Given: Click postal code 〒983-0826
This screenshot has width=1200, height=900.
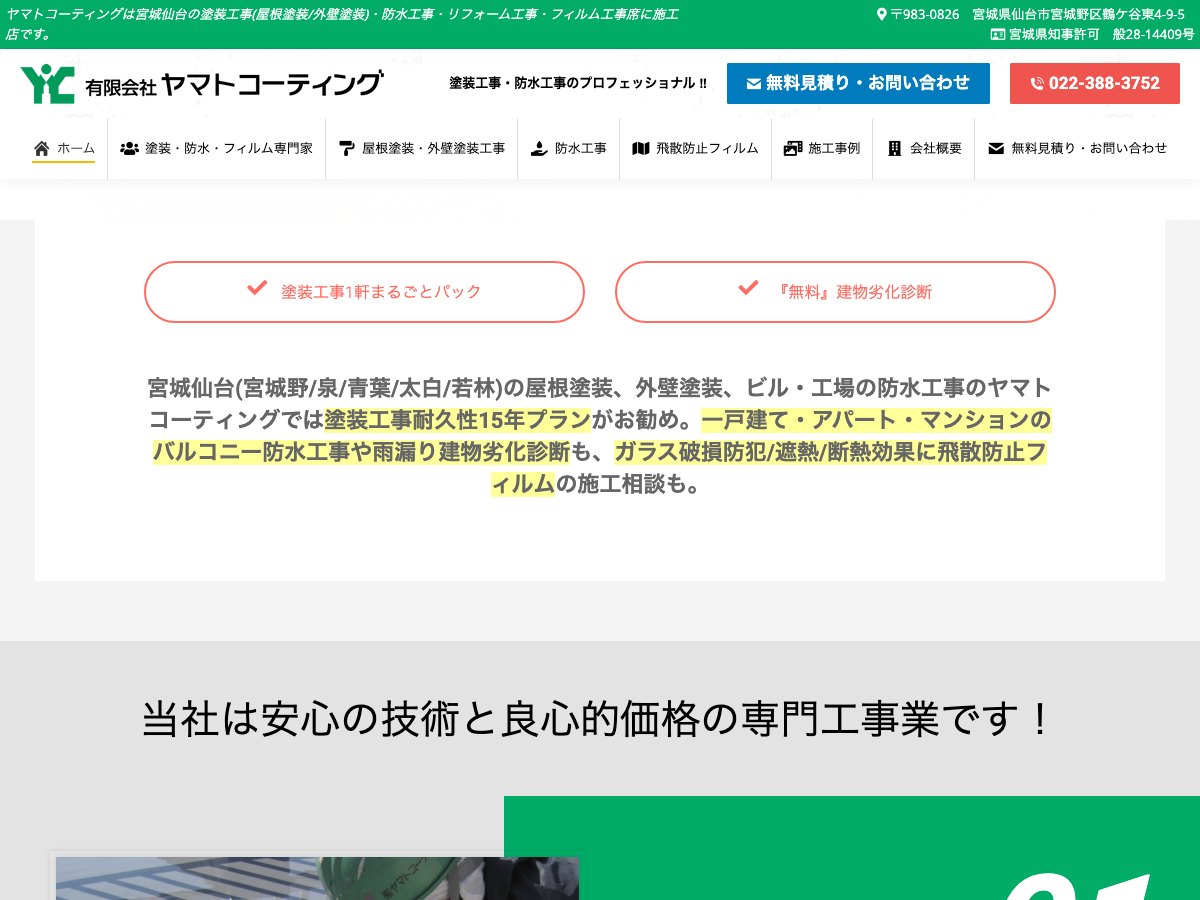Looking at the screenshot, I should click(925, 14).
